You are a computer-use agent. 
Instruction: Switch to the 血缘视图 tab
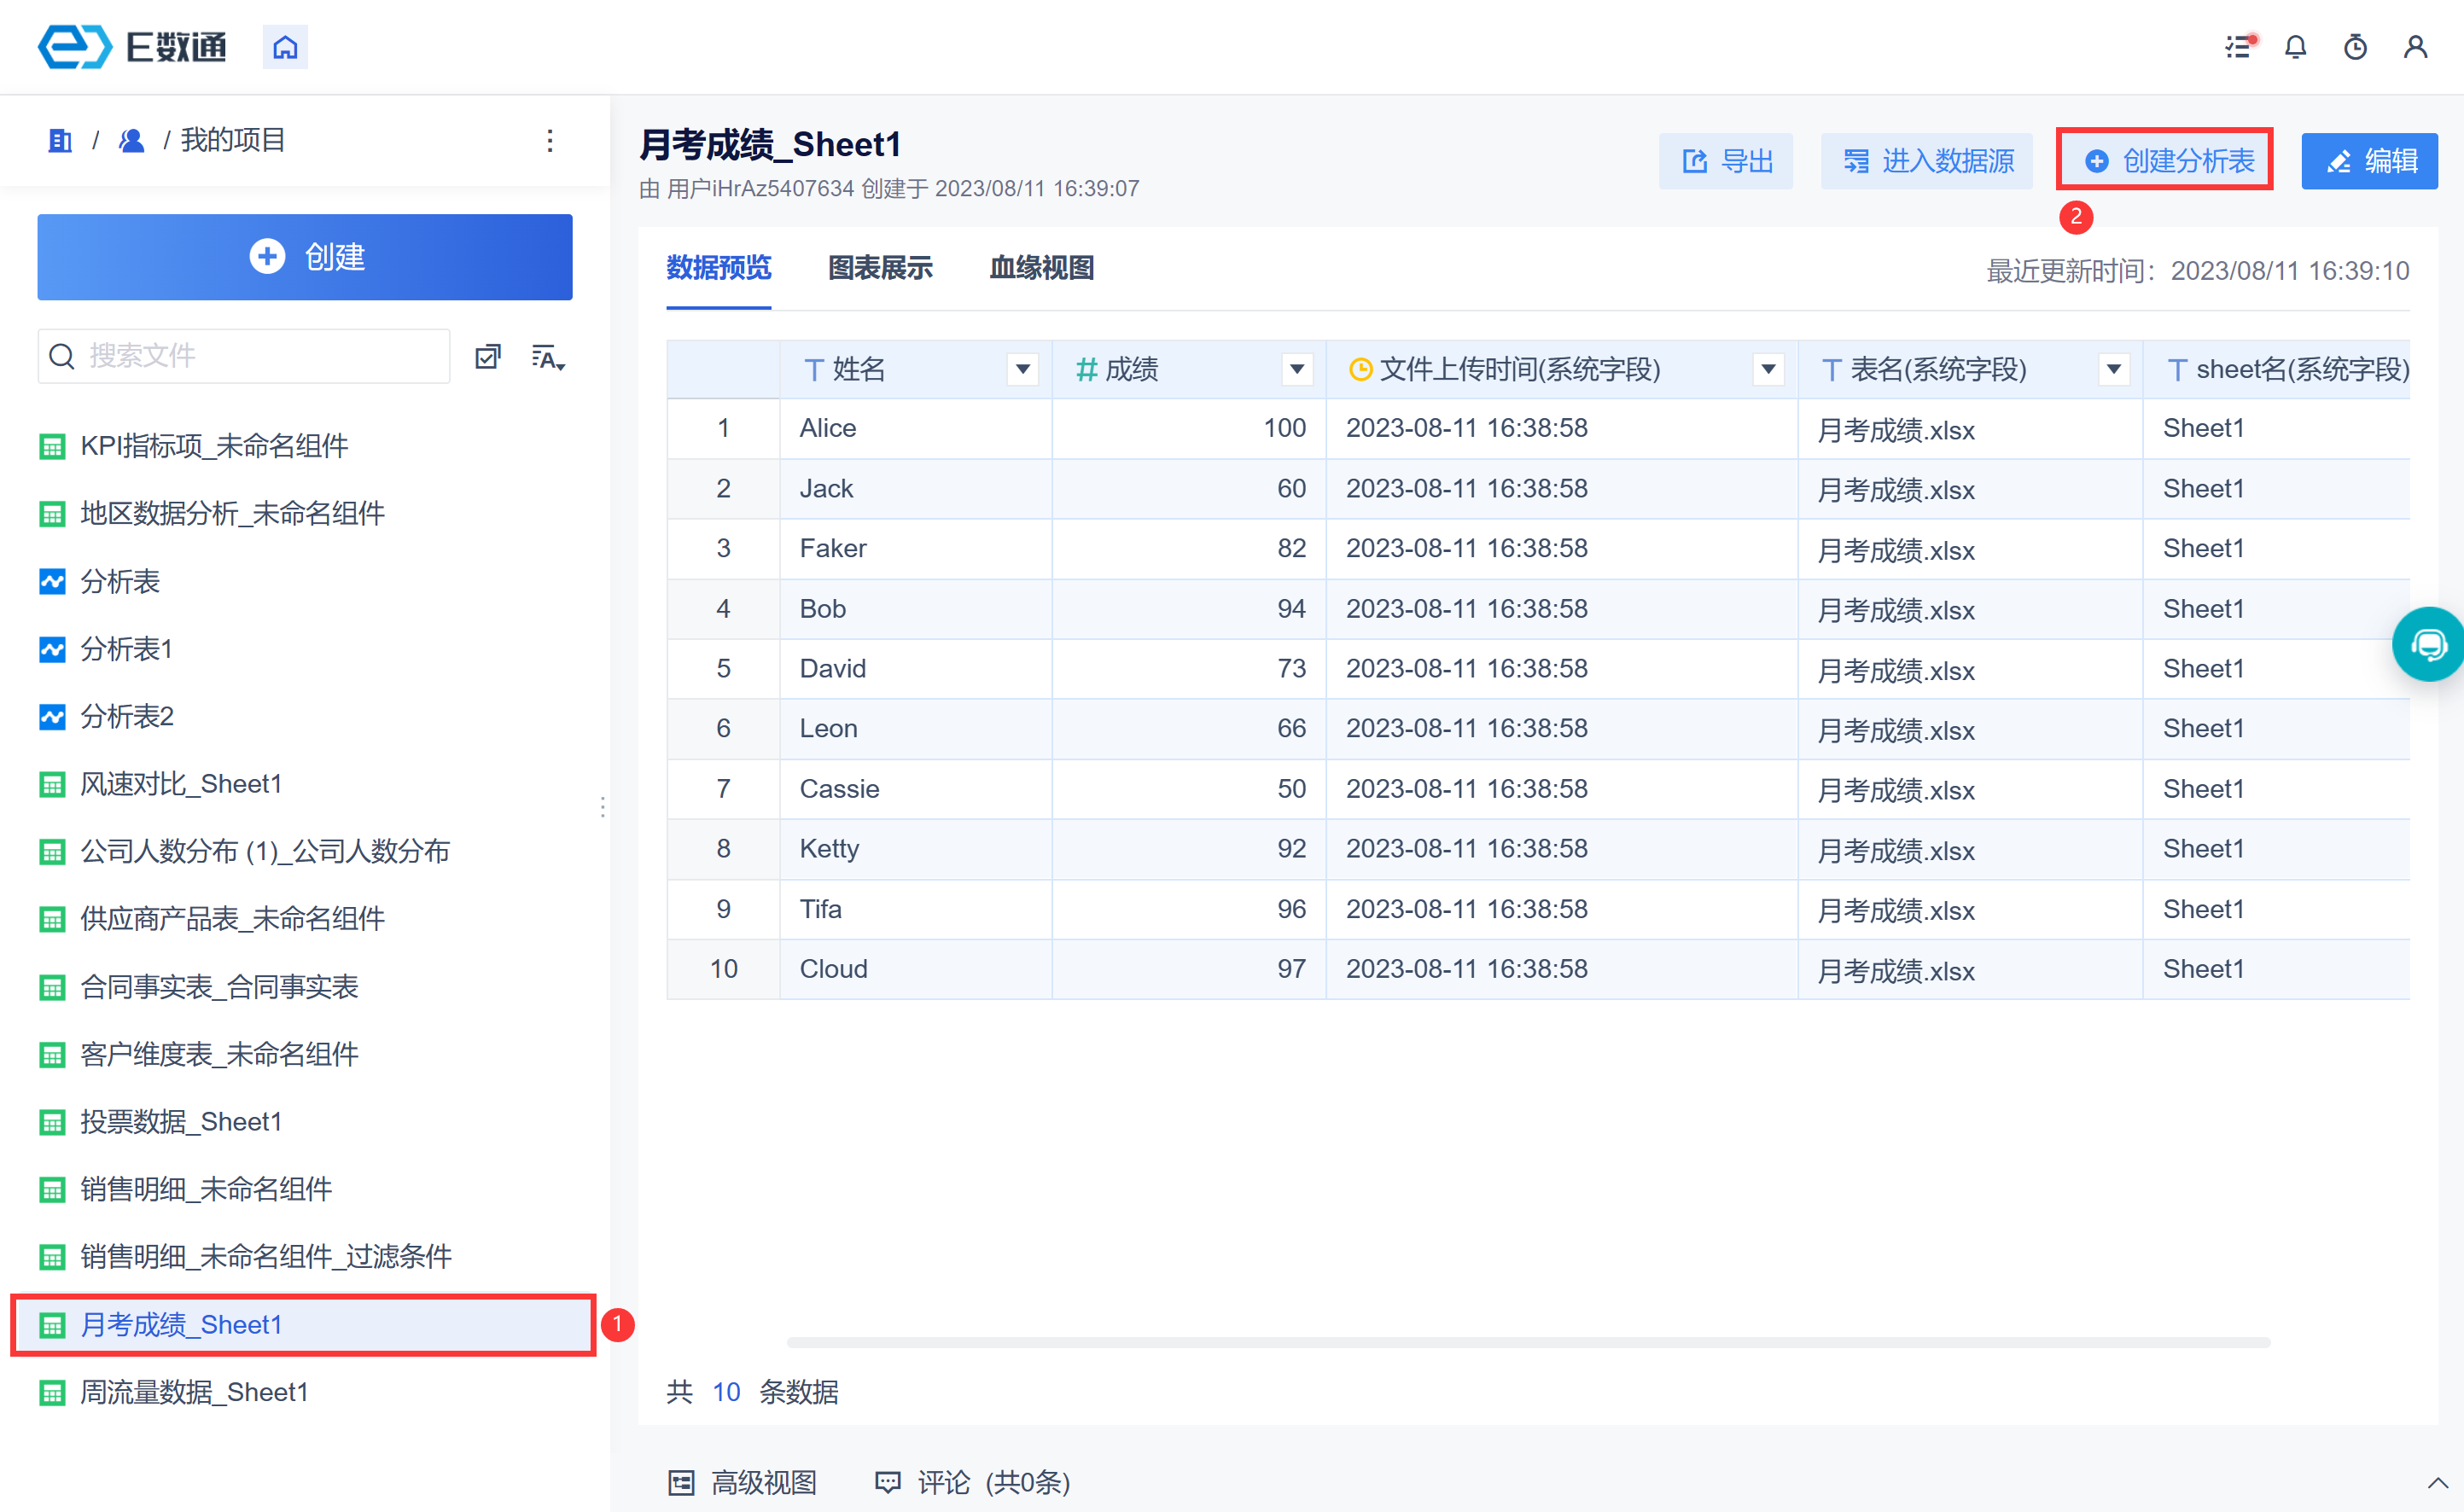click(1041, 268)
